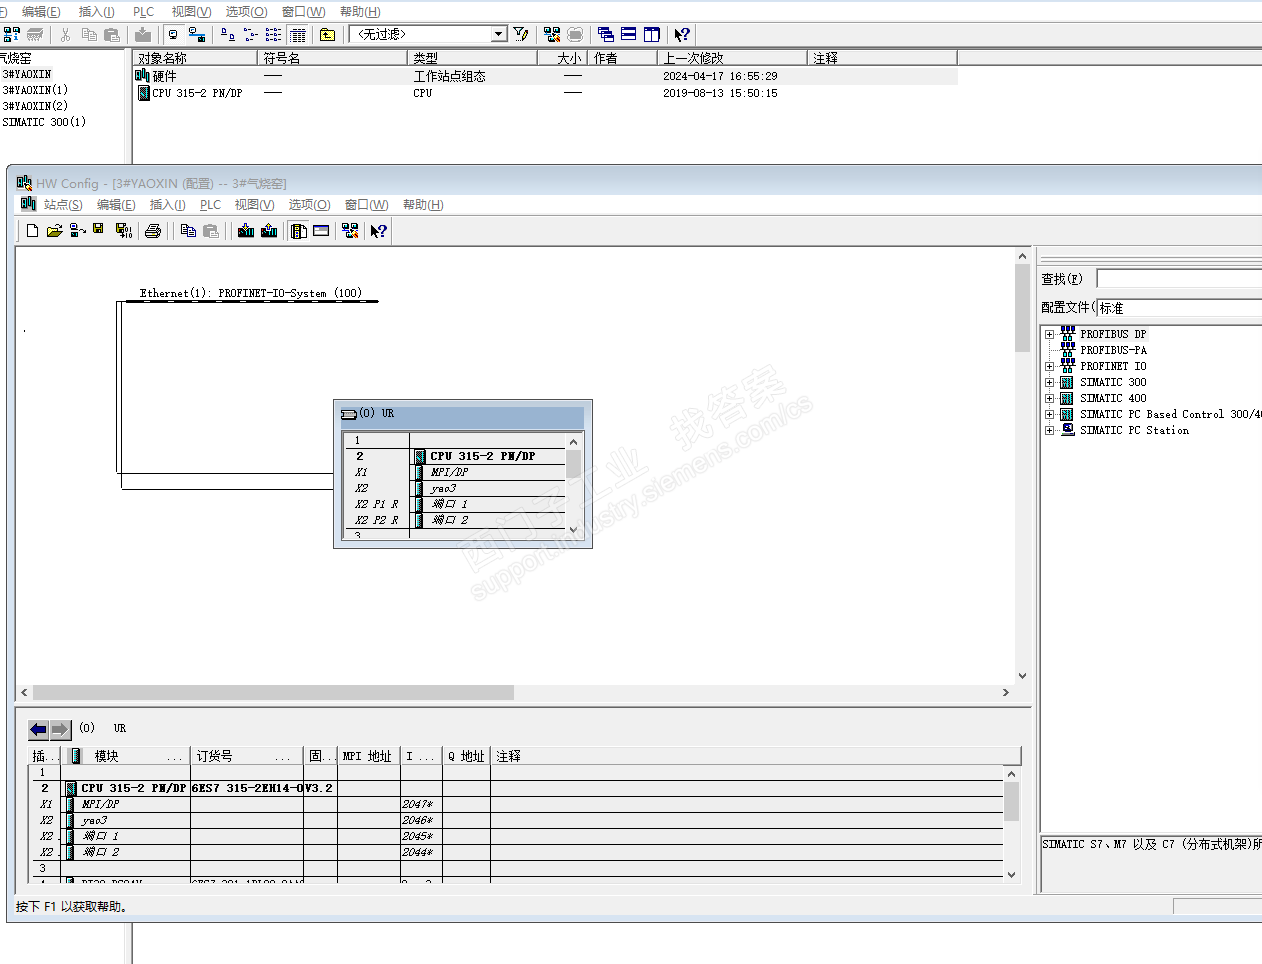This screenshot has width=1262, height=964.
Task: Click the 查找 search input field
Action: click(x=1180, y=279)
